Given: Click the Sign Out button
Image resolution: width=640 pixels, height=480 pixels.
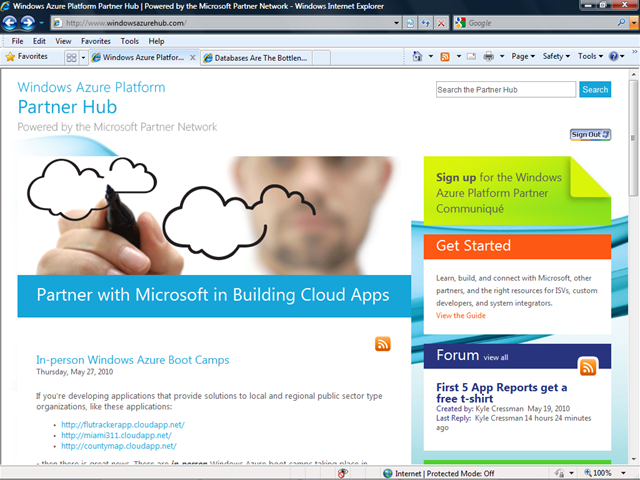Looking at the screenshot, I should click(590, 134).
